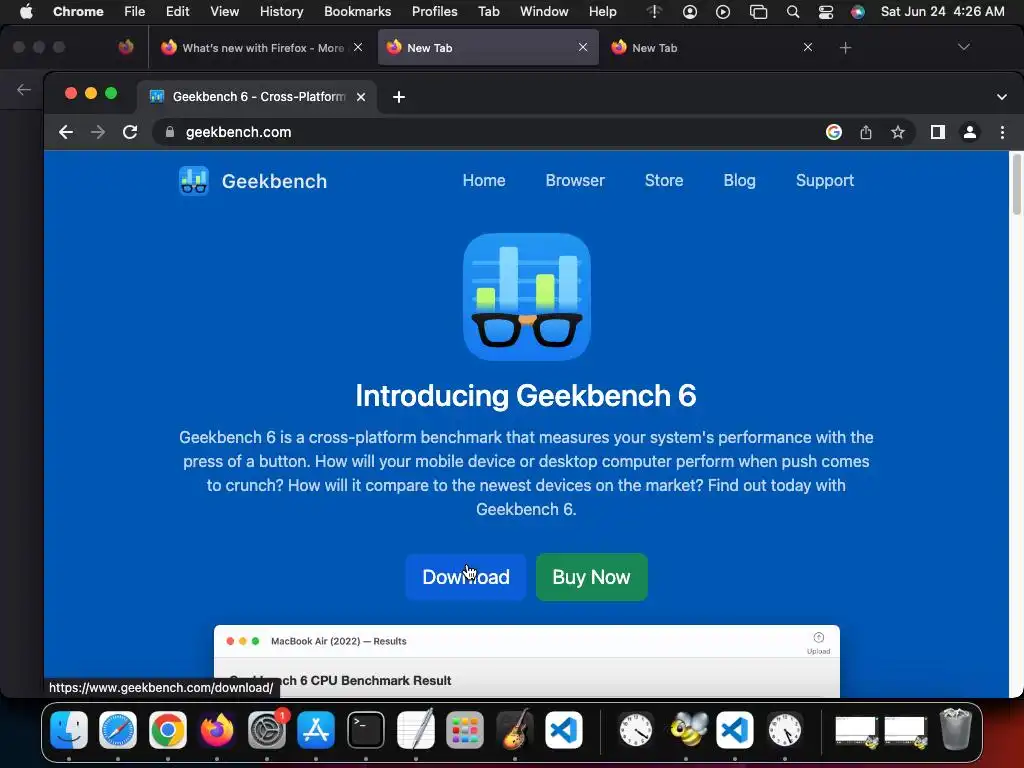The image size is (1024, 768).
Task: Open App Store from the Dock
Action: [316, 729]
